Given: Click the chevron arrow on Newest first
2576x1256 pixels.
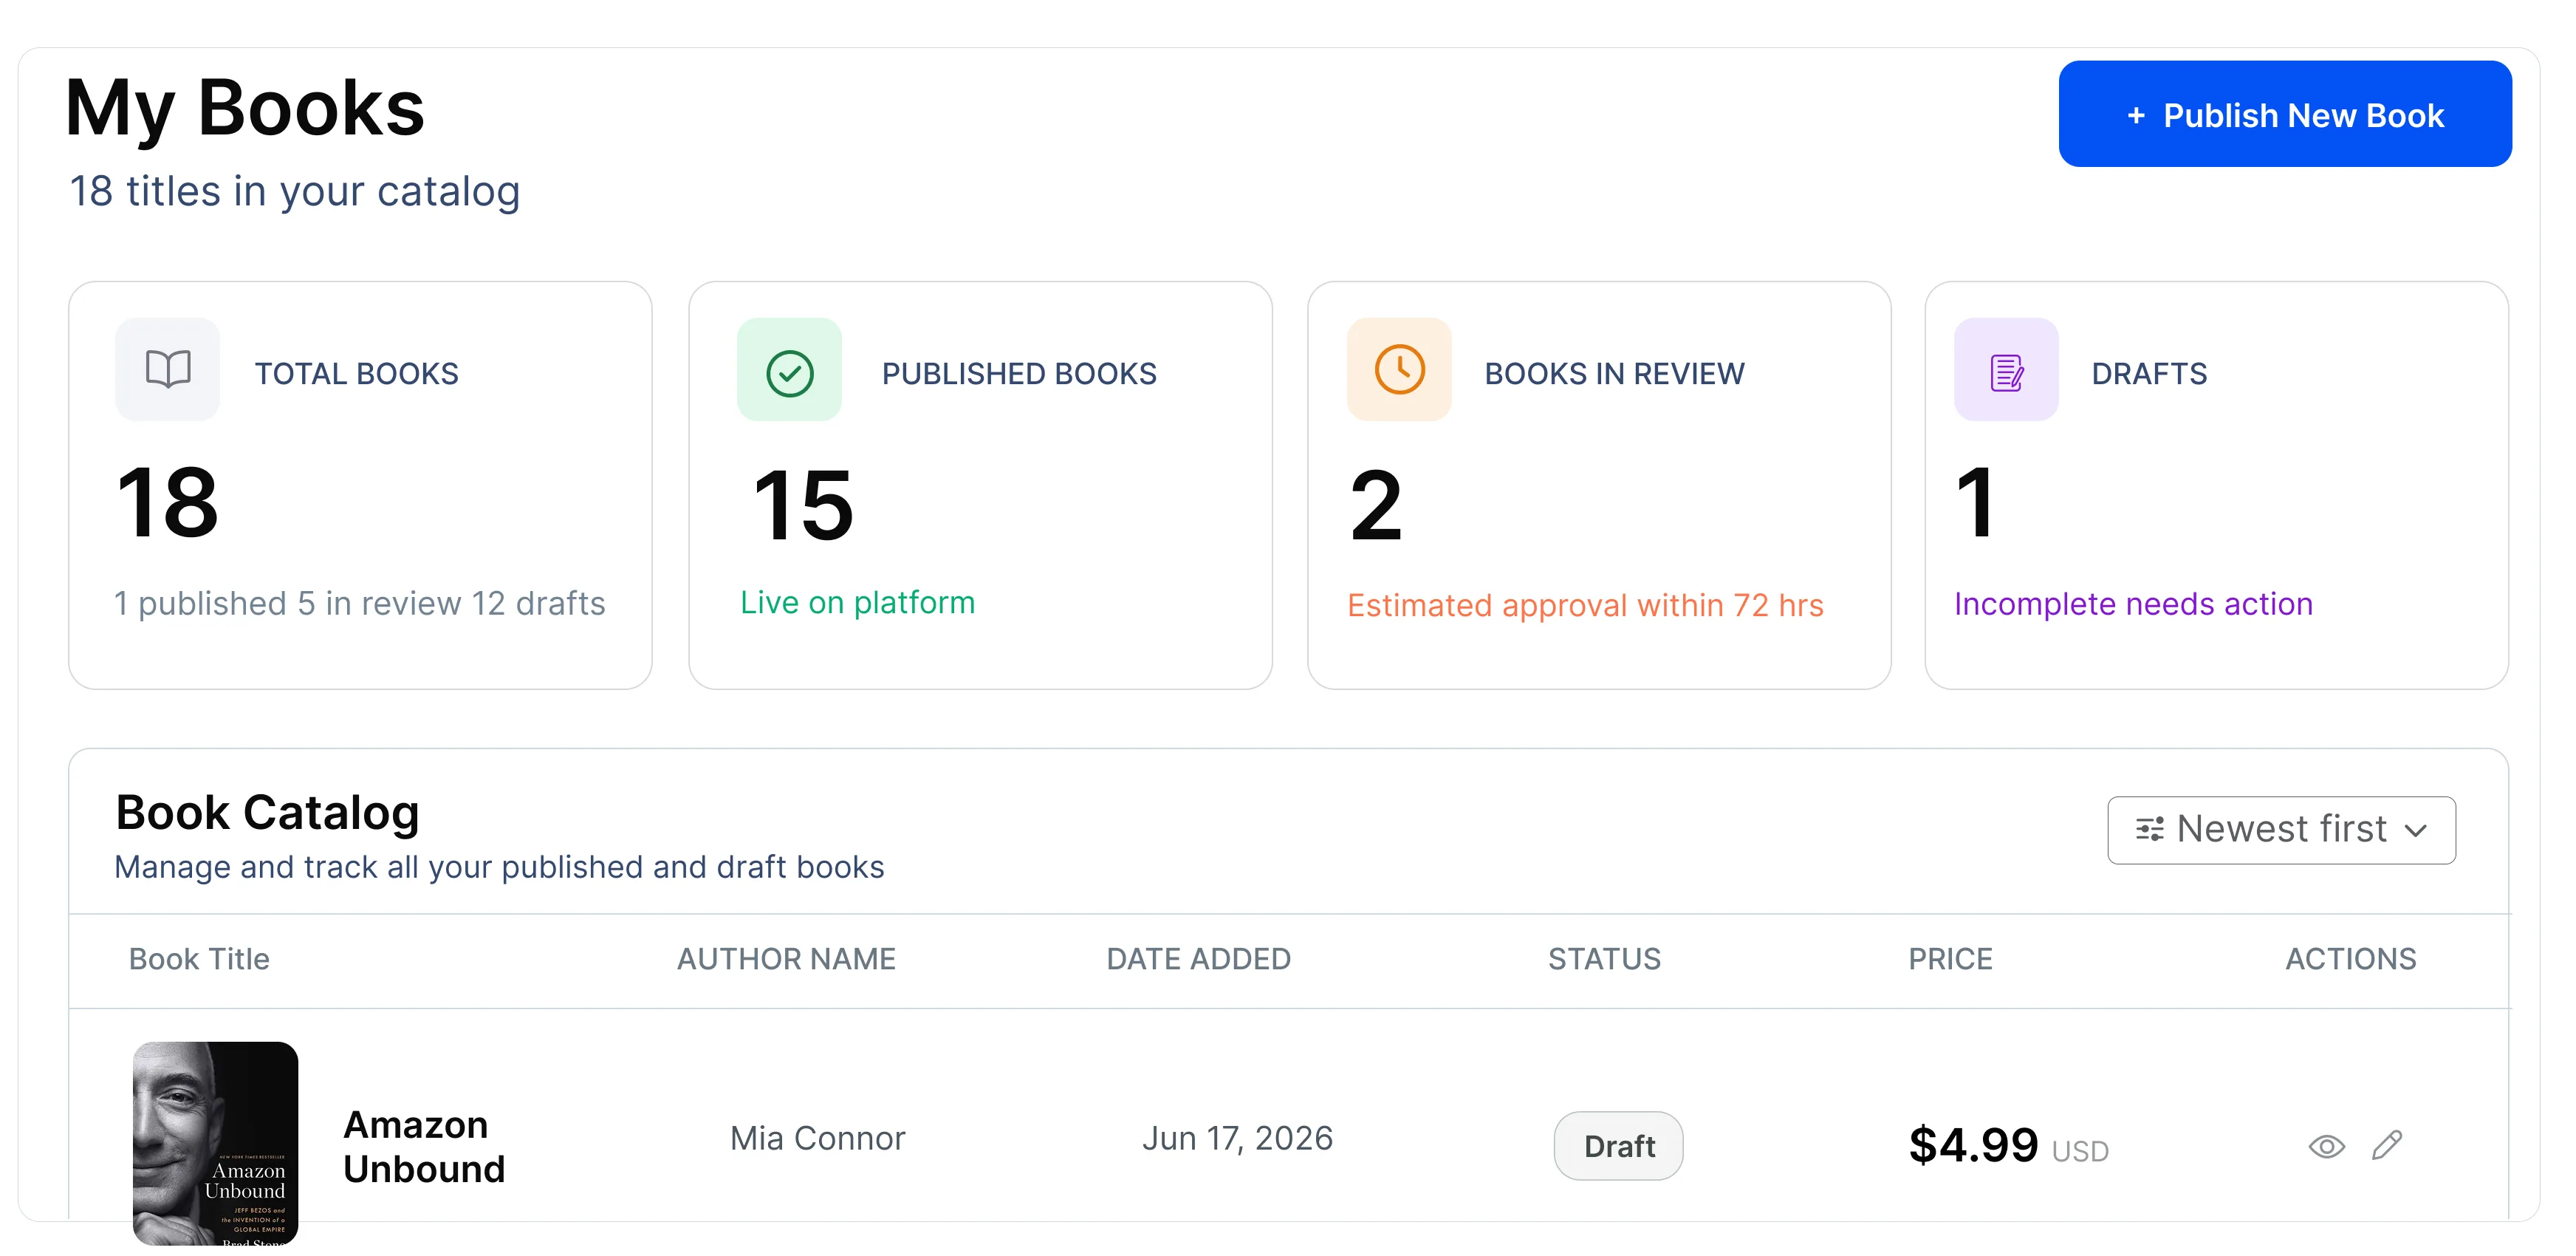Looking at the screenshot, I should (x=2416, y=831).
